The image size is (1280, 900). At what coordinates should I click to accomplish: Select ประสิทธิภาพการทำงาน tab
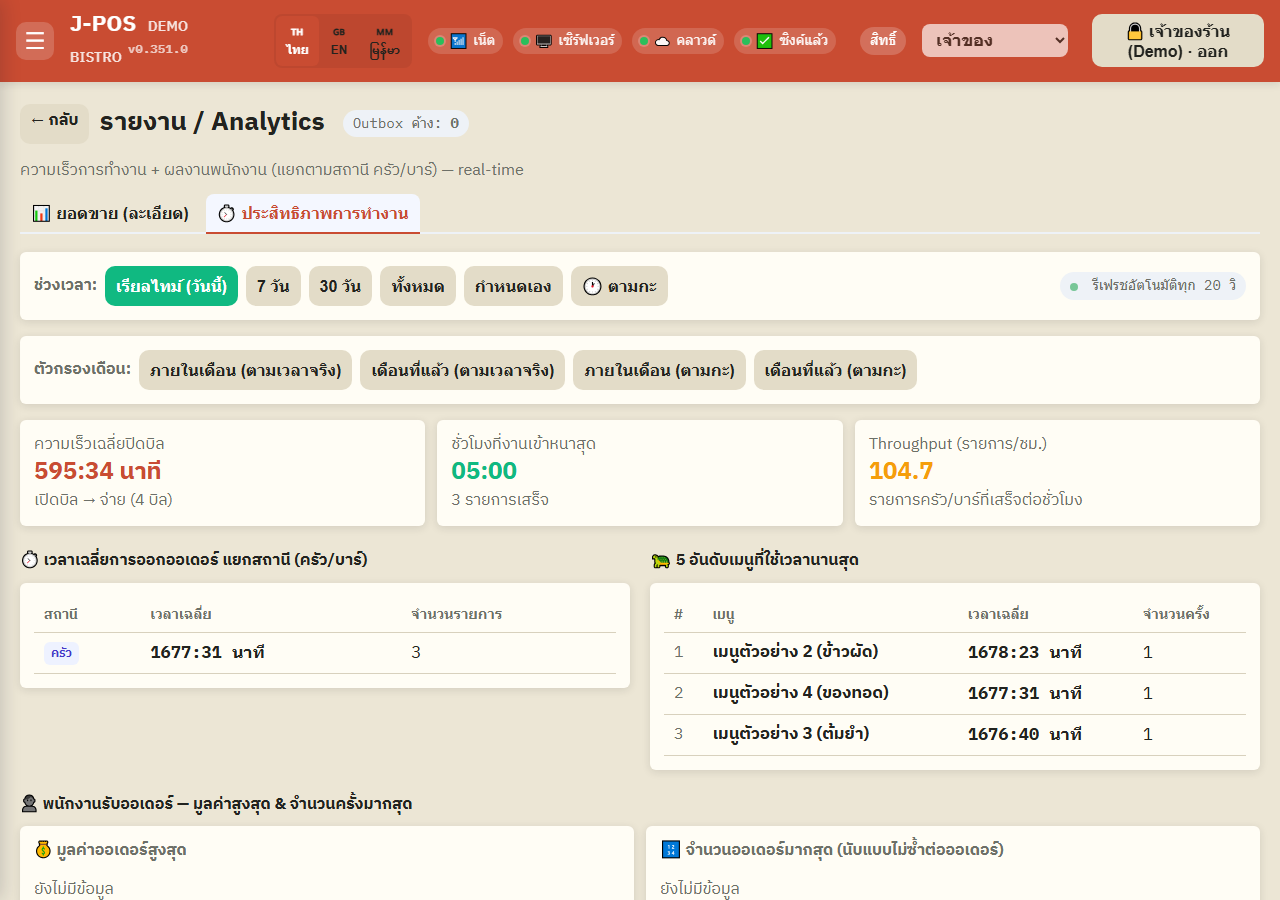point(313,213)
